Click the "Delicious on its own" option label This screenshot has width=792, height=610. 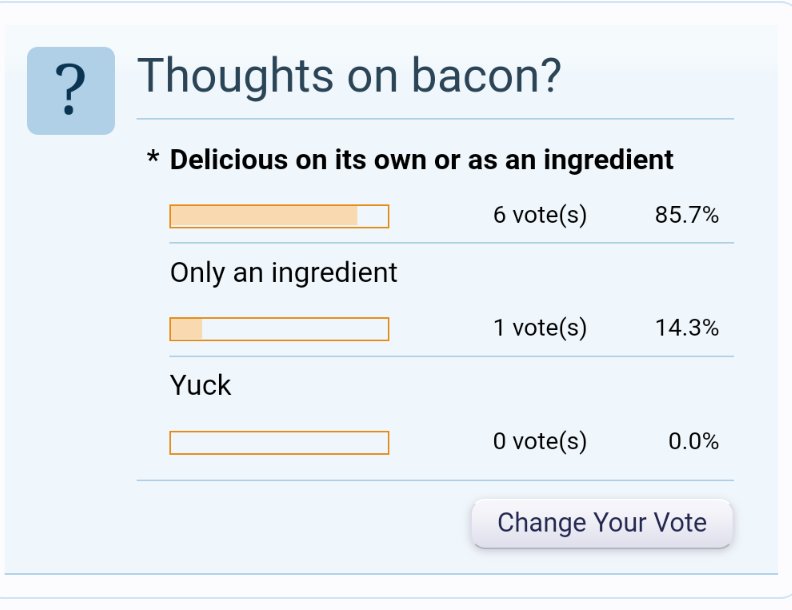[421, 160]
